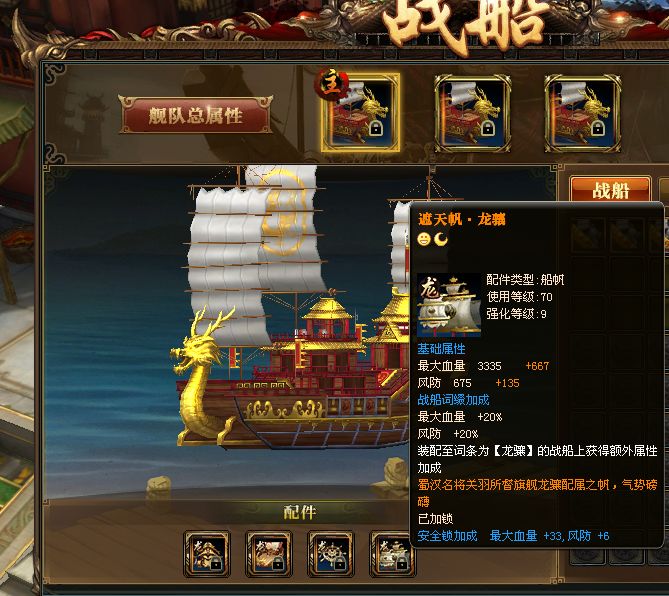Click the 配件 accessories section header
669x596 pixels.
[x=300, y=512]
